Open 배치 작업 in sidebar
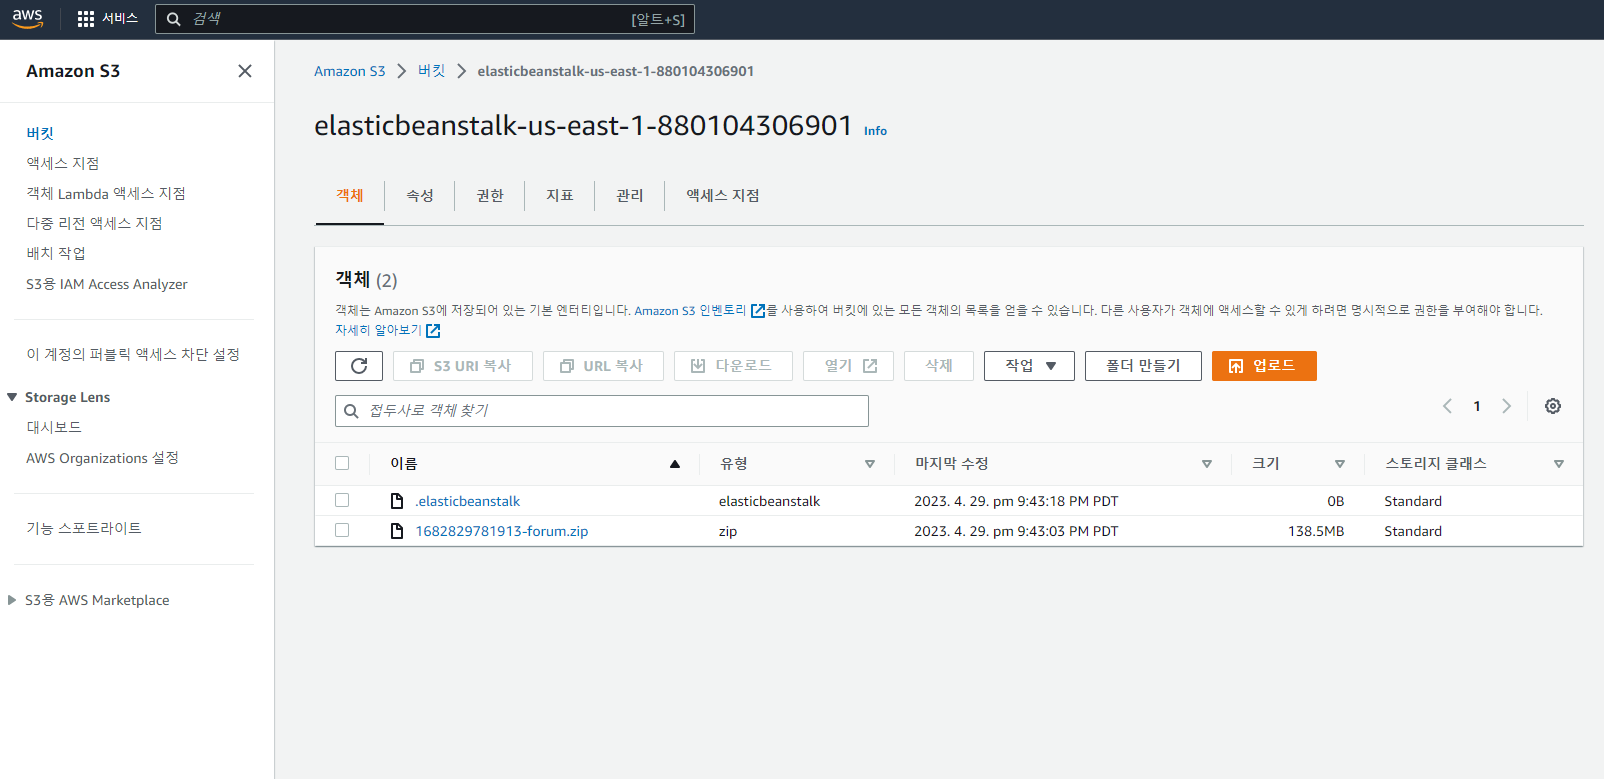Viewport: 1604px width, 779px height. [x=56, y=253]
